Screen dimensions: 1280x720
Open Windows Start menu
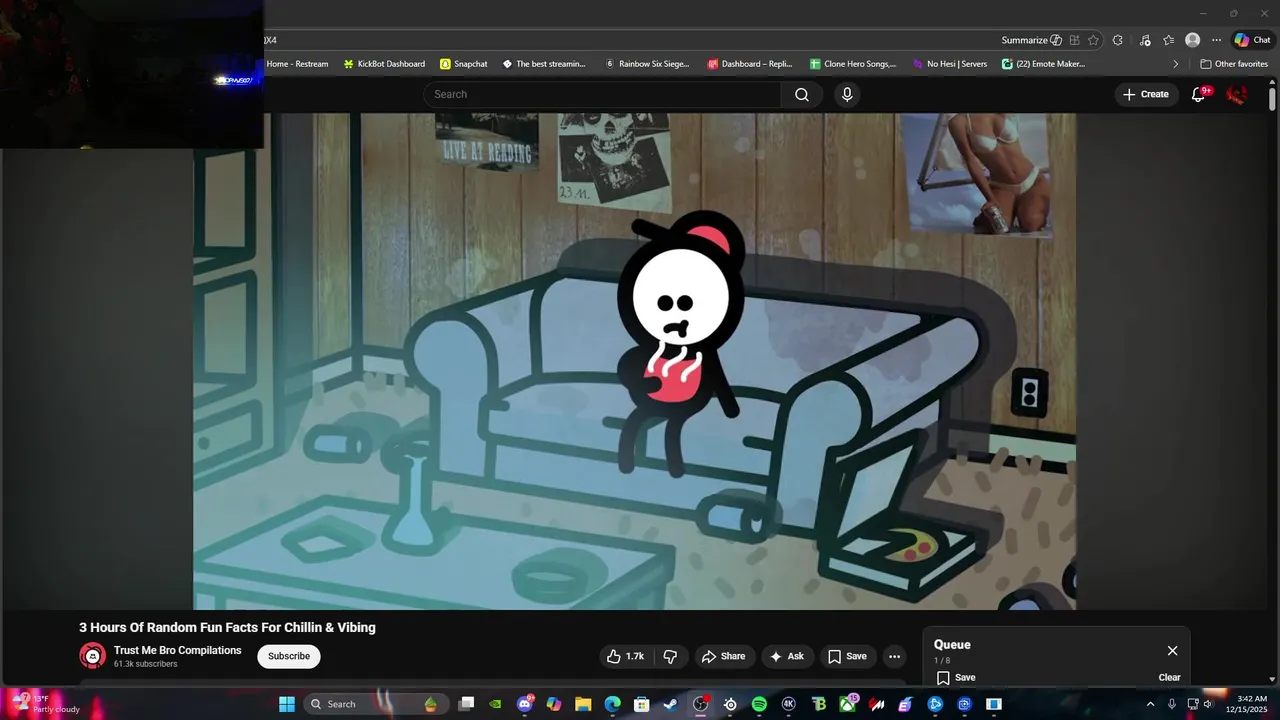287,704
